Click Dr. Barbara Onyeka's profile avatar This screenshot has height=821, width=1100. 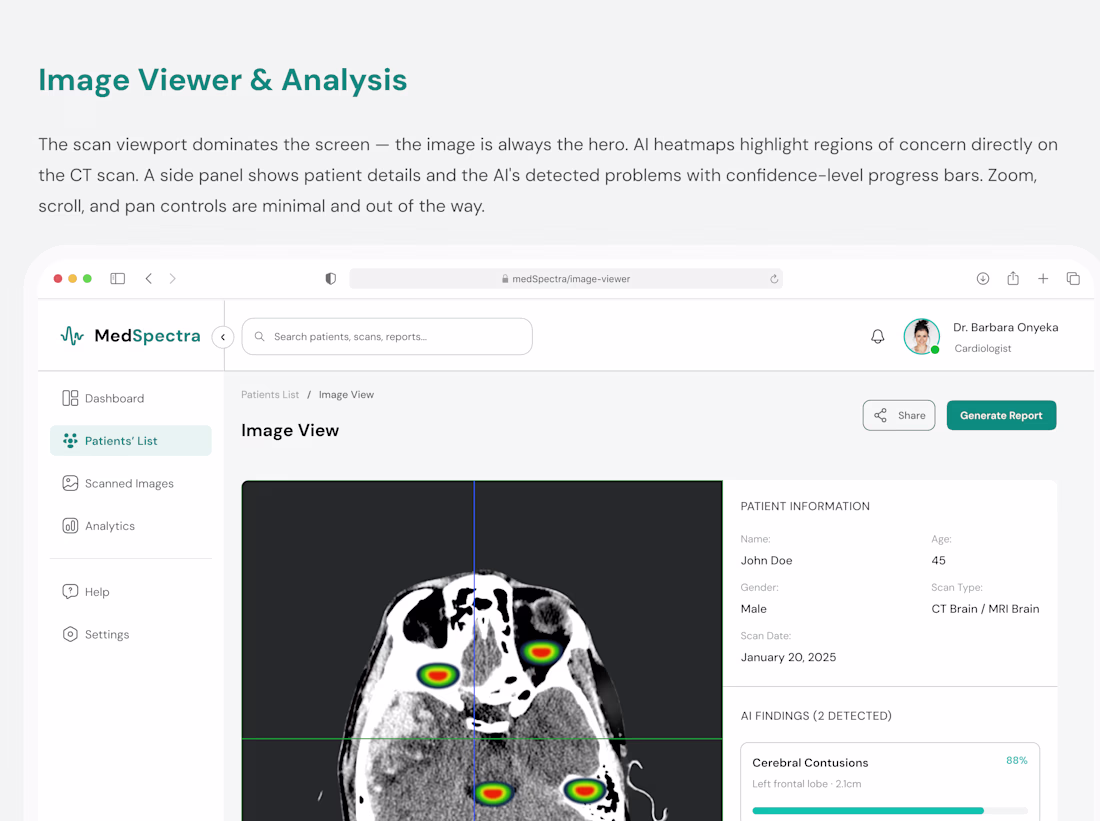point(921,337)
